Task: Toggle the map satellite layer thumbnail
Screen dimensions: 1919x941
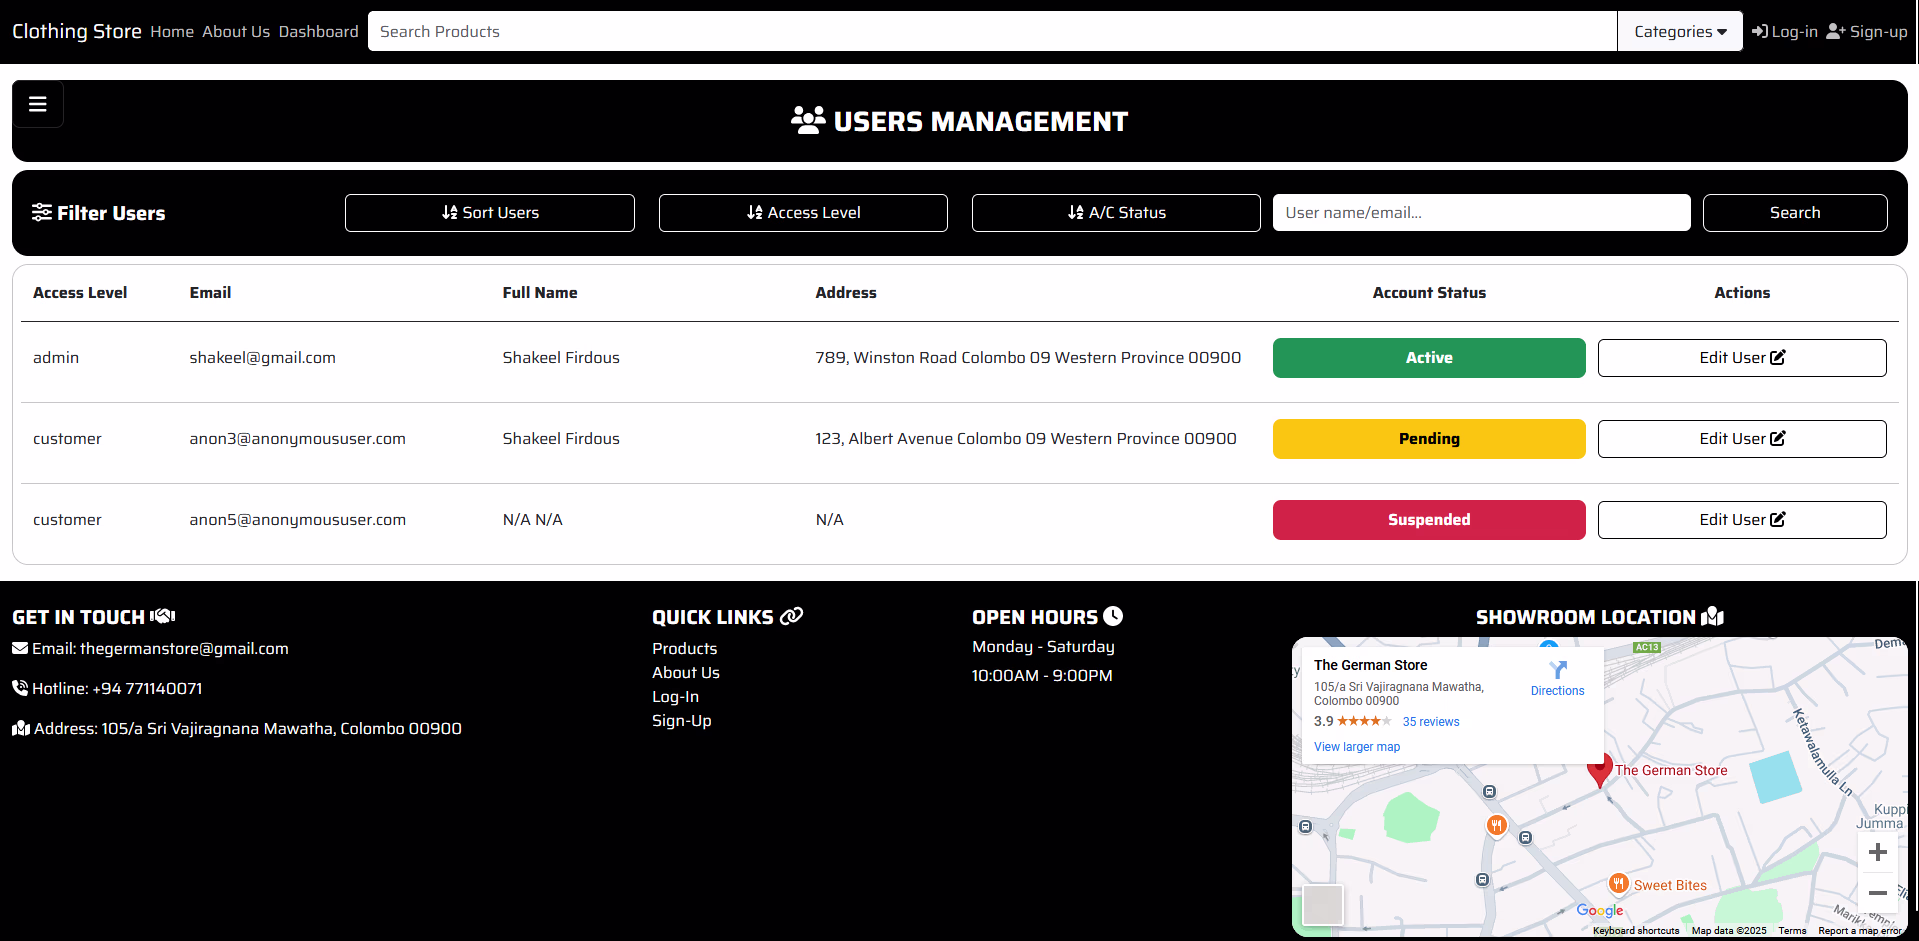Action: [1322, 905]
